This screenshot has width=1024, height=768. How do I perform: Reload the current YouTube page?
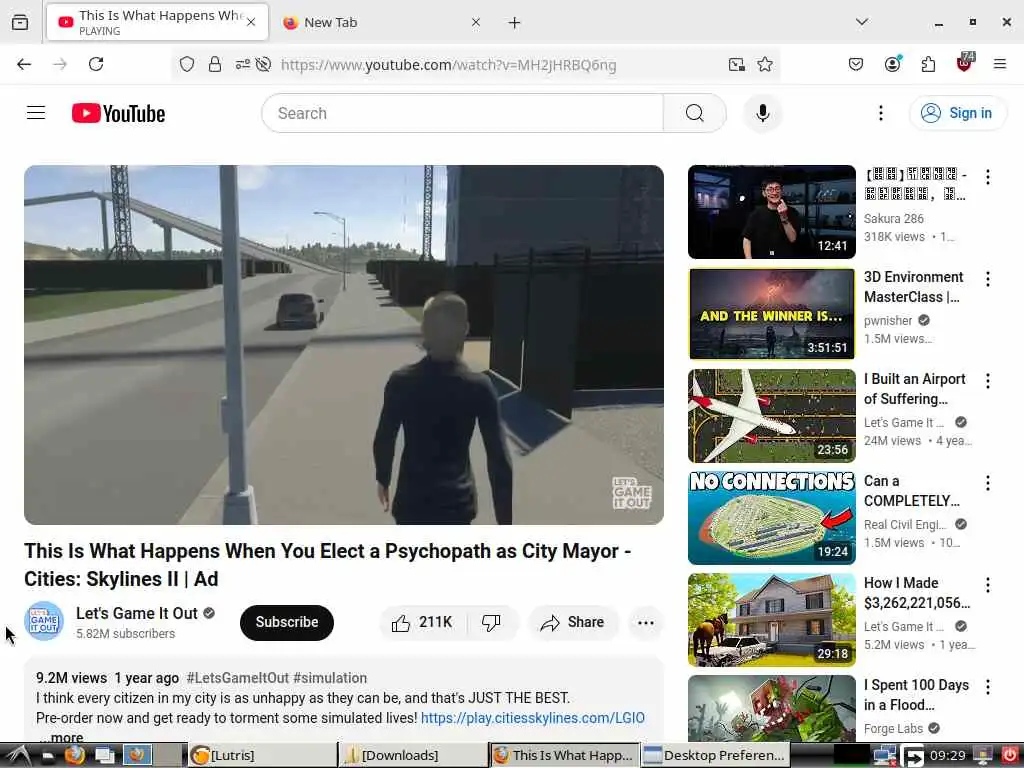(96, 64)
